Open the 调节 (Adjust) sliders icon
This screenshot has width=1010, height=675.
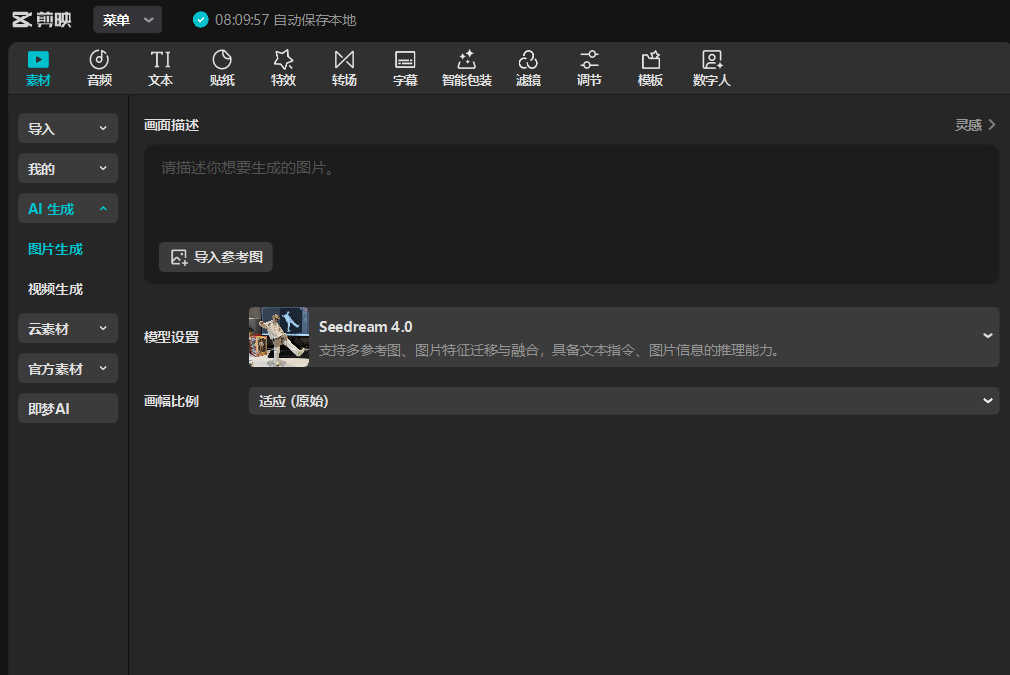tap(589, 61)
